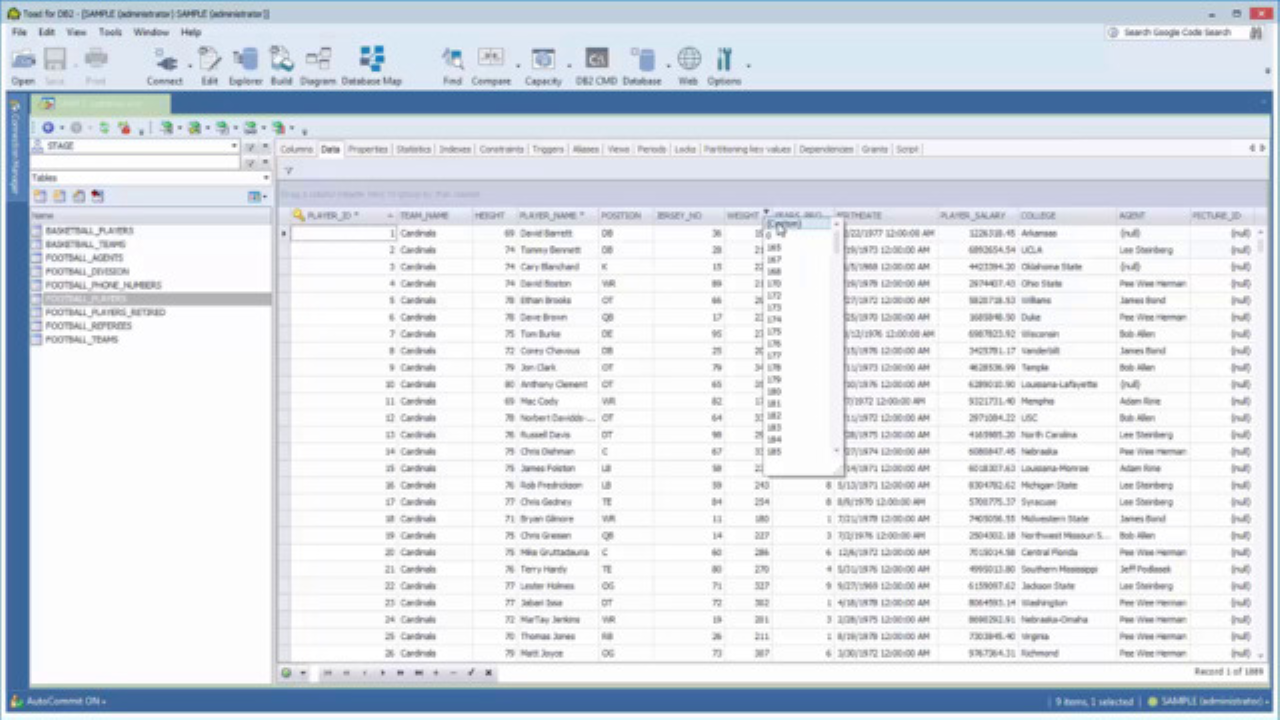Jump to the last record with navigator
The image size is (1280, 720).
click(x=417, y=673)
